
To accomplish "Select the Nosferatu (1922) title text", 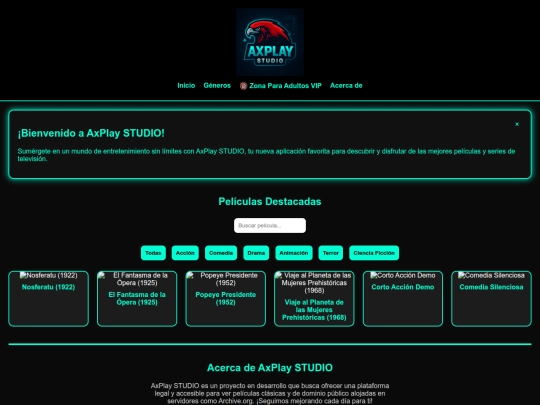I will 49,287.
